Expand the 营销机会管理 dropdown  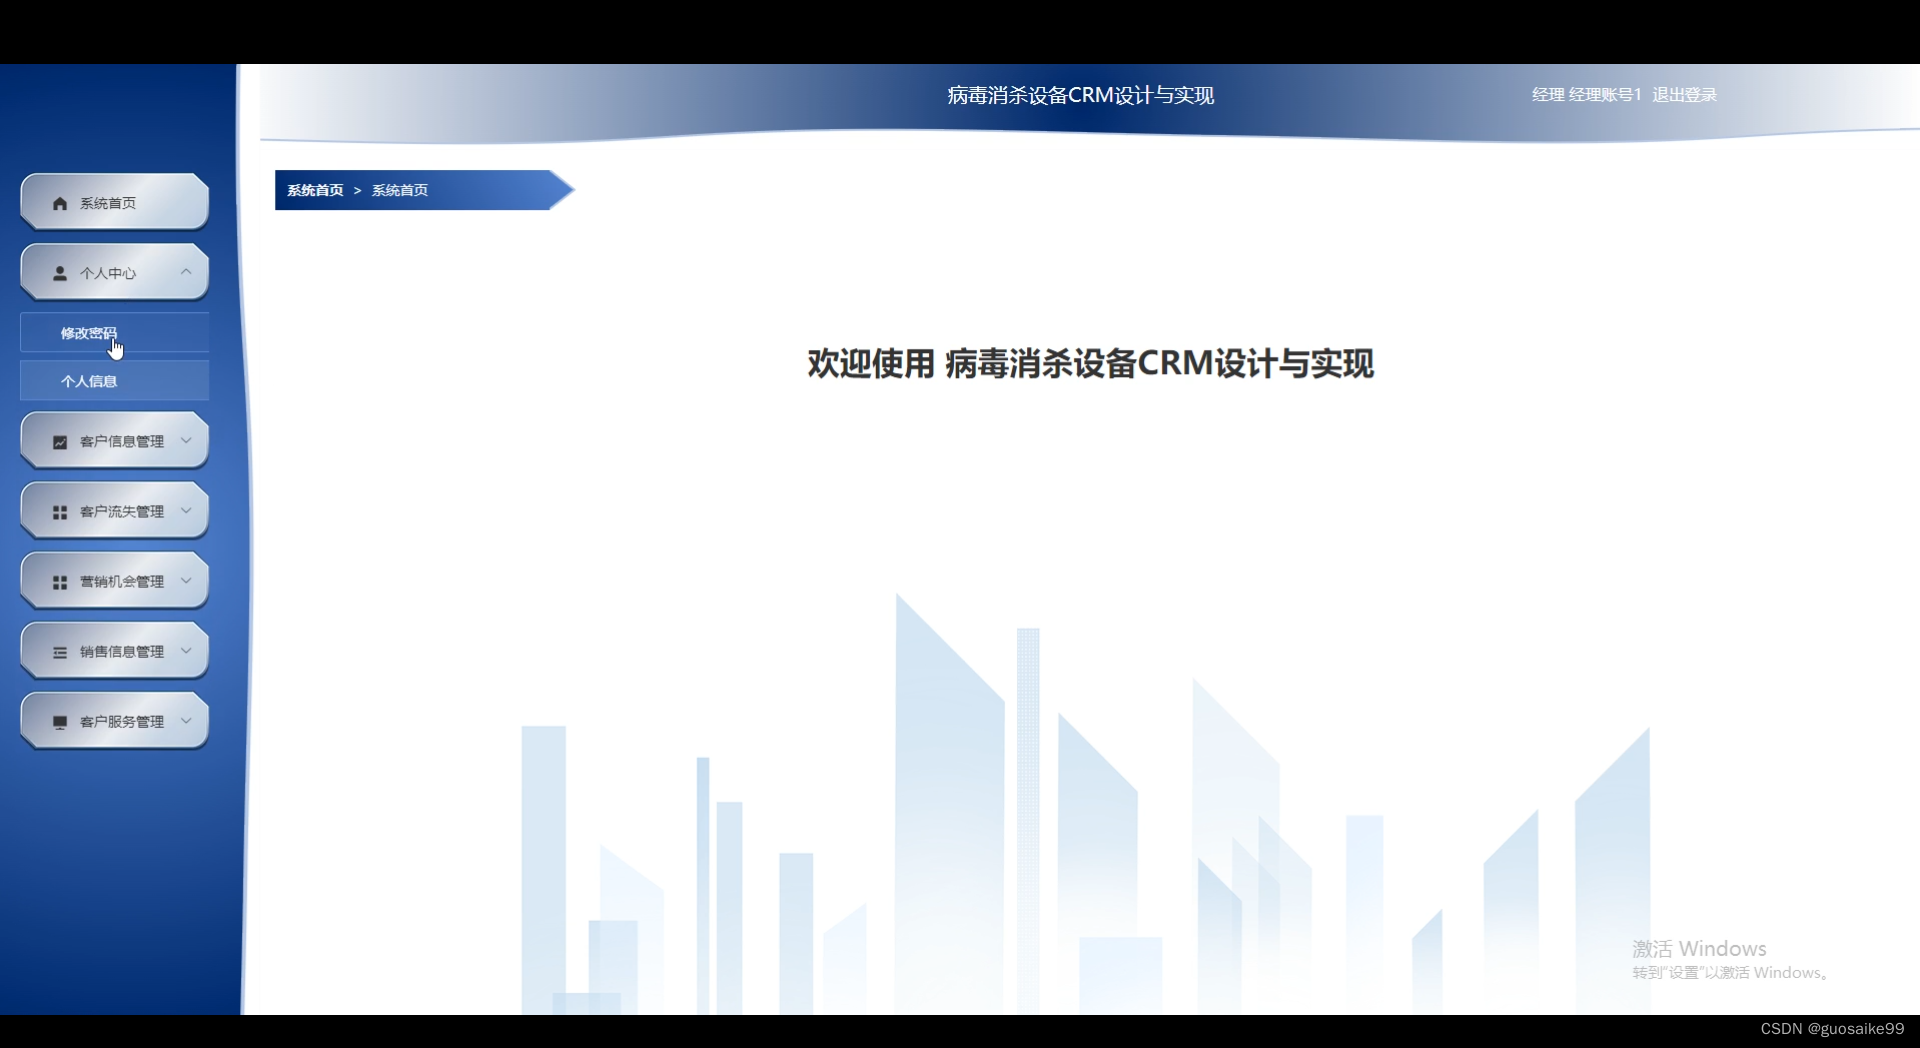(x=185, y=580)
